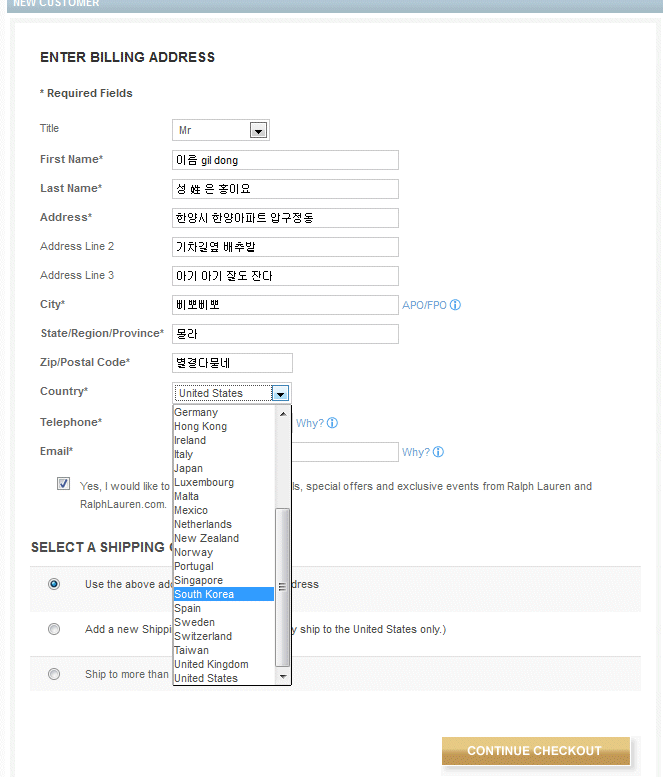The width and height of the screenshot is (663, 777).
Task: Focus the First Name input field
Action: coord(285,160)
